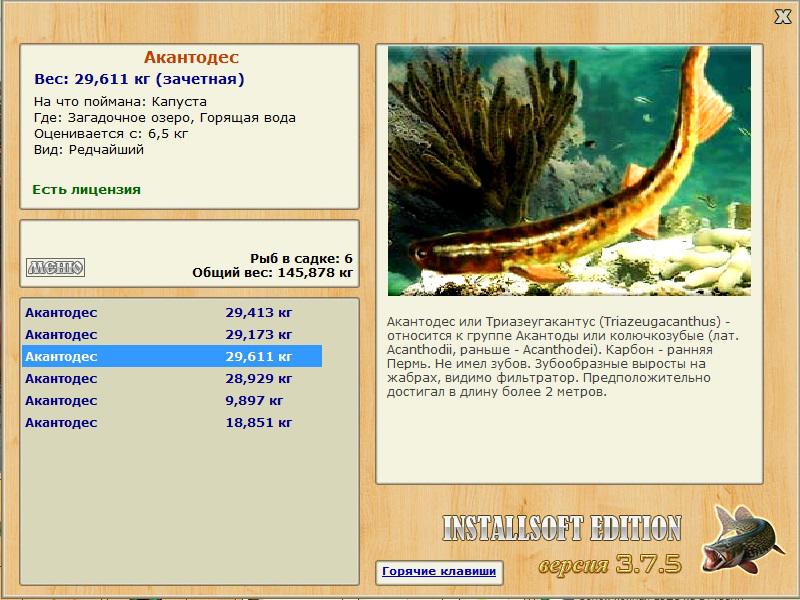Screen dimensions: 800x600
Task: Select the Акантодес 29,413 кг row
Action: click(x=172, y=312)
